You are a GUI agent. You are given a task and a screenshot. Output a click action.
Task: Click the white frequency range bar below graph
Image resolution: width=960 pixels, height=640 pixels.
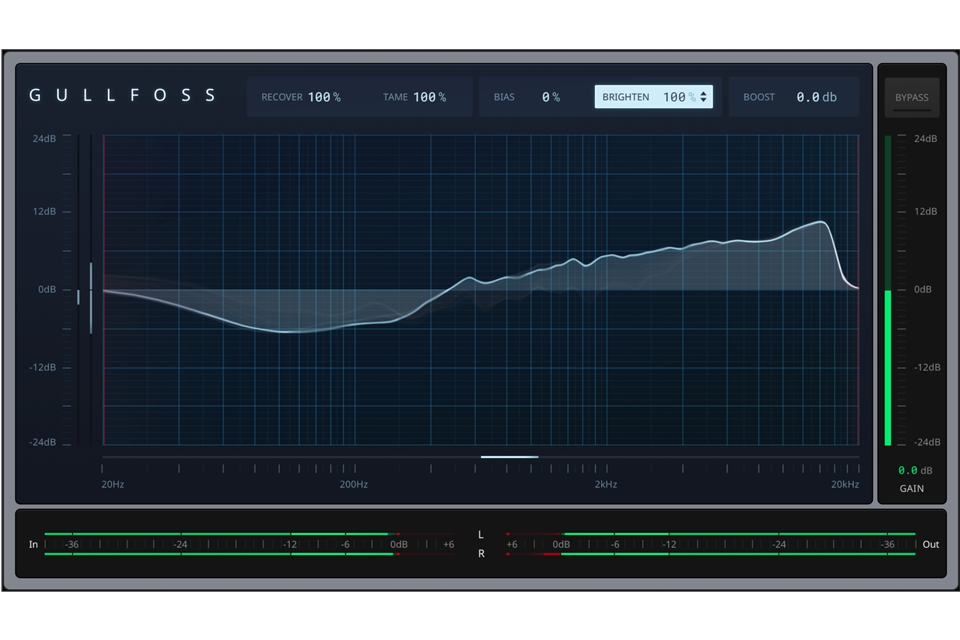(509, 457)
